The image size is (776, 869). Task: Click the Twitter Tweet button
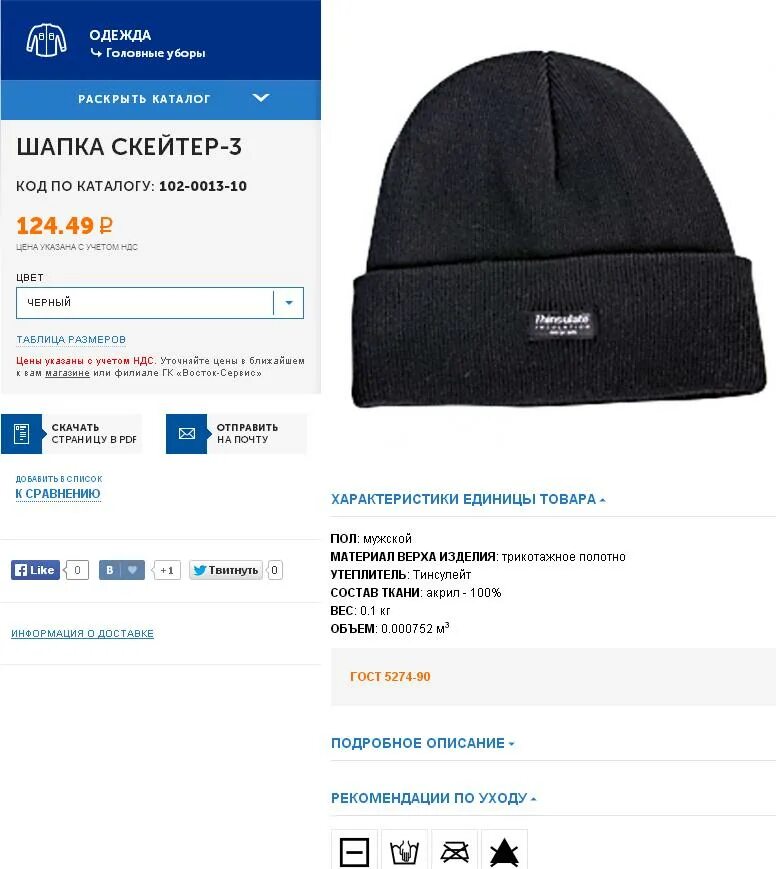coord(226,570)
